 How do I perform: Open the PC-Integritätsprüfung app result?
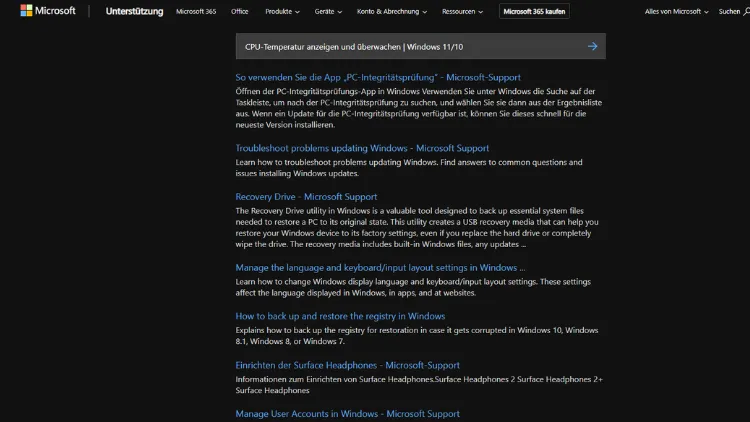click(x=378, y=78)
